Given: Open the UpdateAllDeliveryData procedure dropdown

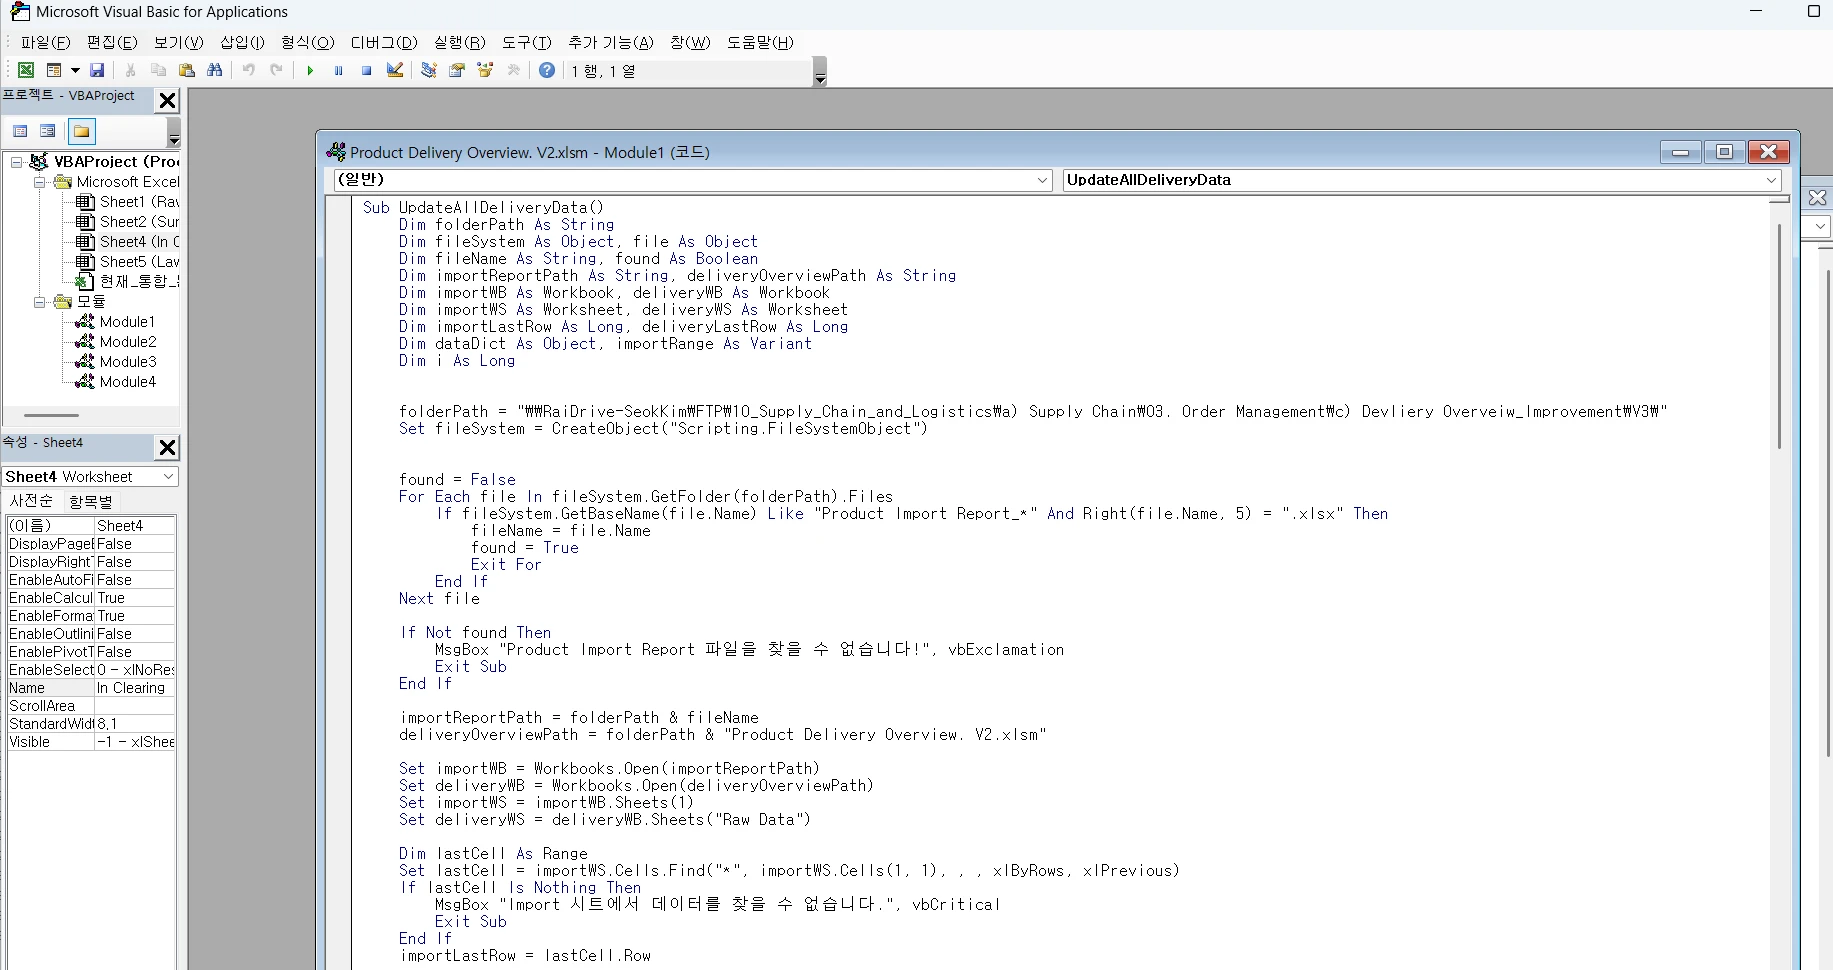Looking at the screenshot, I should point(1771,180).
